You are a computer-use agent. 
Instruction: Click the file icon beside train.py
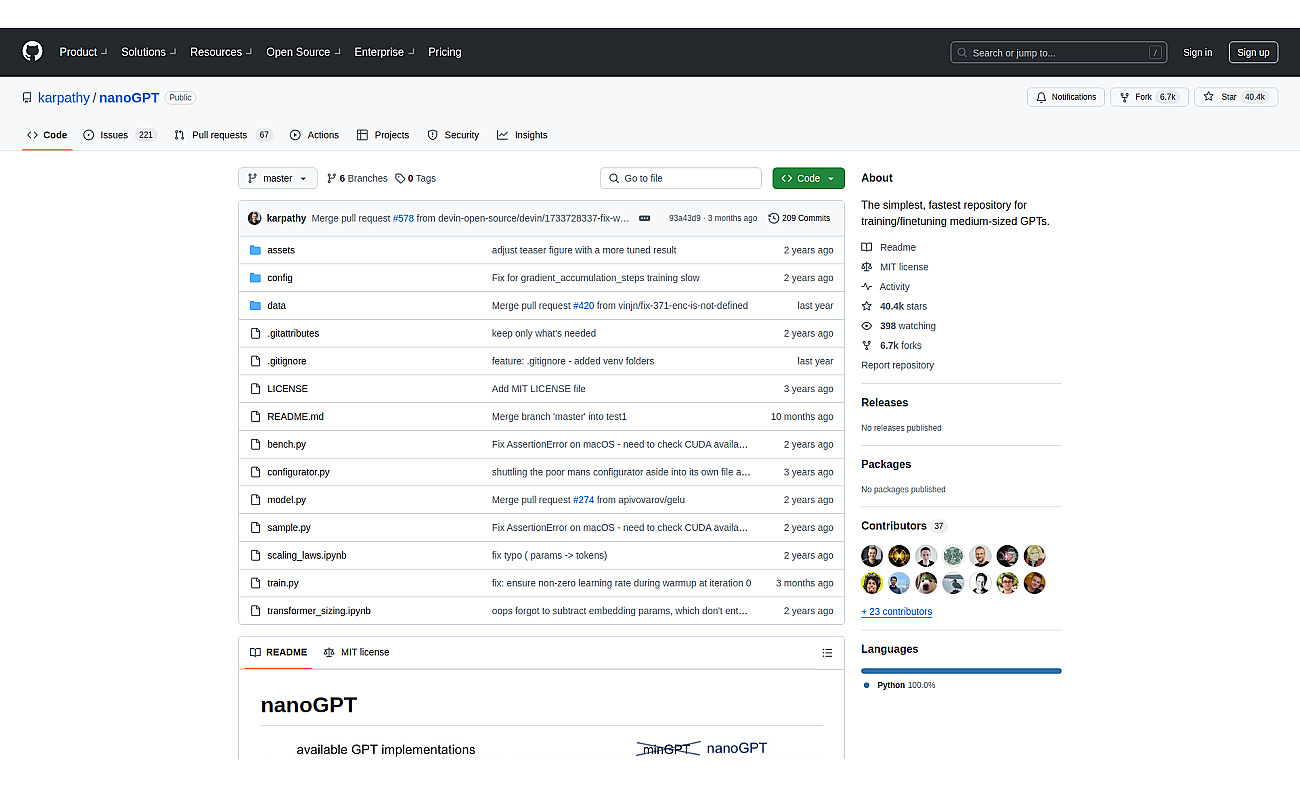[x=255, y=583]
